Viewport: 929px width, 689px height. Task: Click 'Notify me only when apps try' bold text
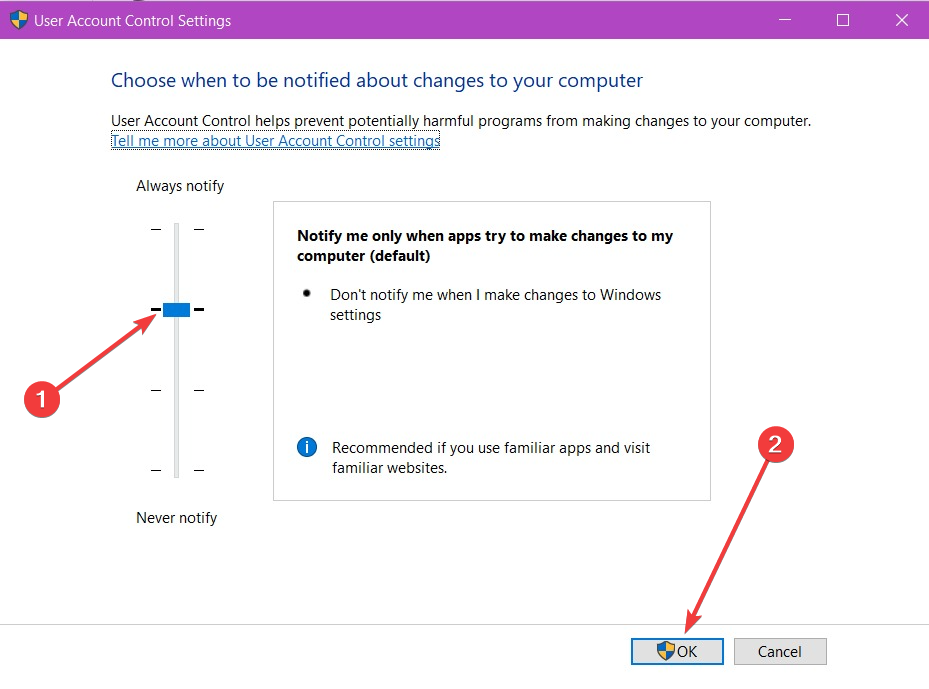(x=485, y=246)
